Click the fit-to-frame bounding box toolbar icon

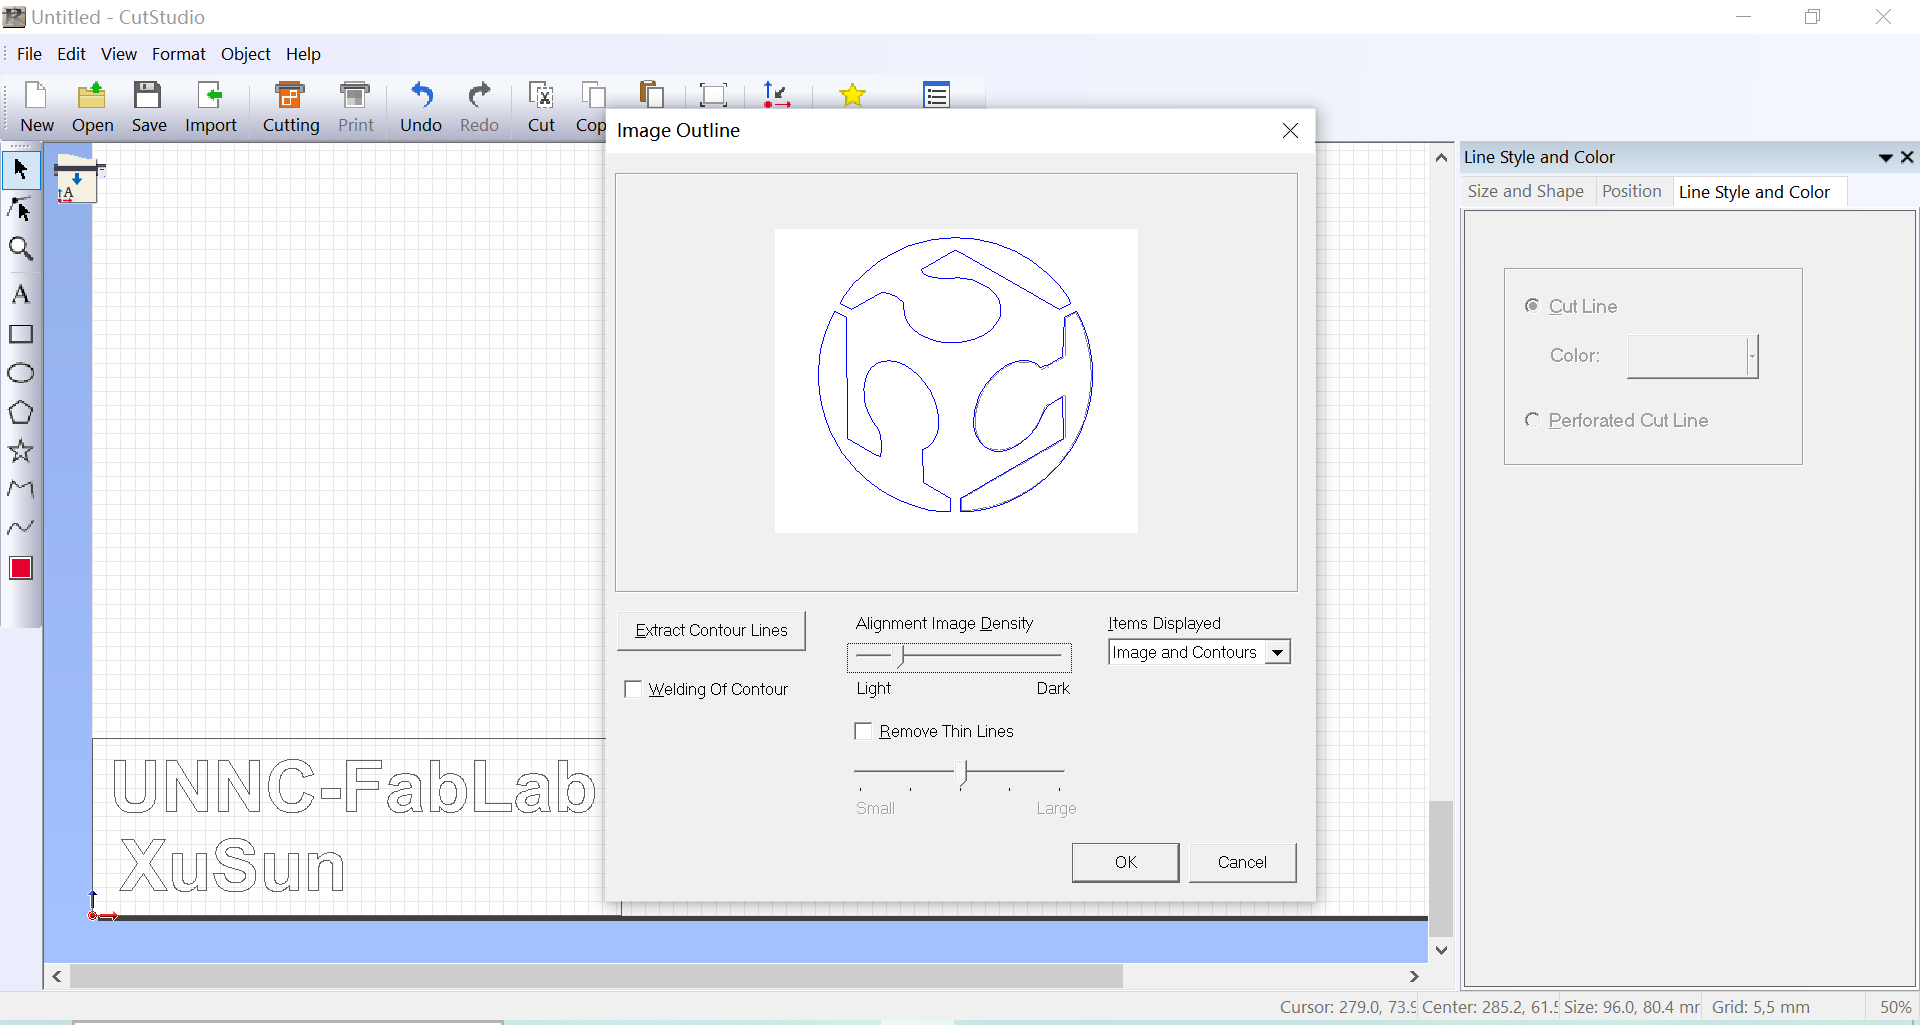click(x=714, y=95)
